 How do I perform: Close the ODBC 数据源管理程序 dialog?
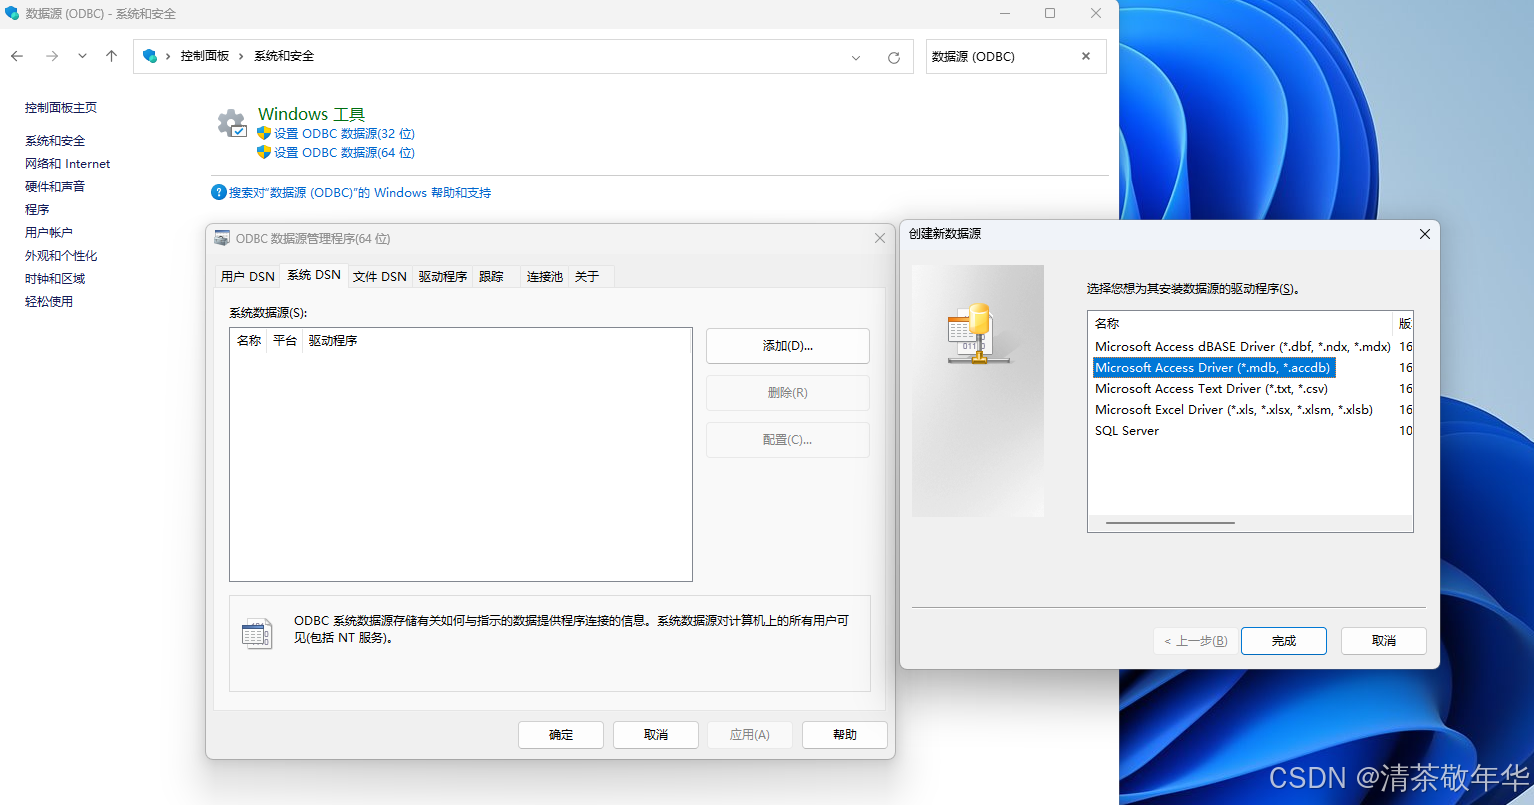(x=880, y=239)
